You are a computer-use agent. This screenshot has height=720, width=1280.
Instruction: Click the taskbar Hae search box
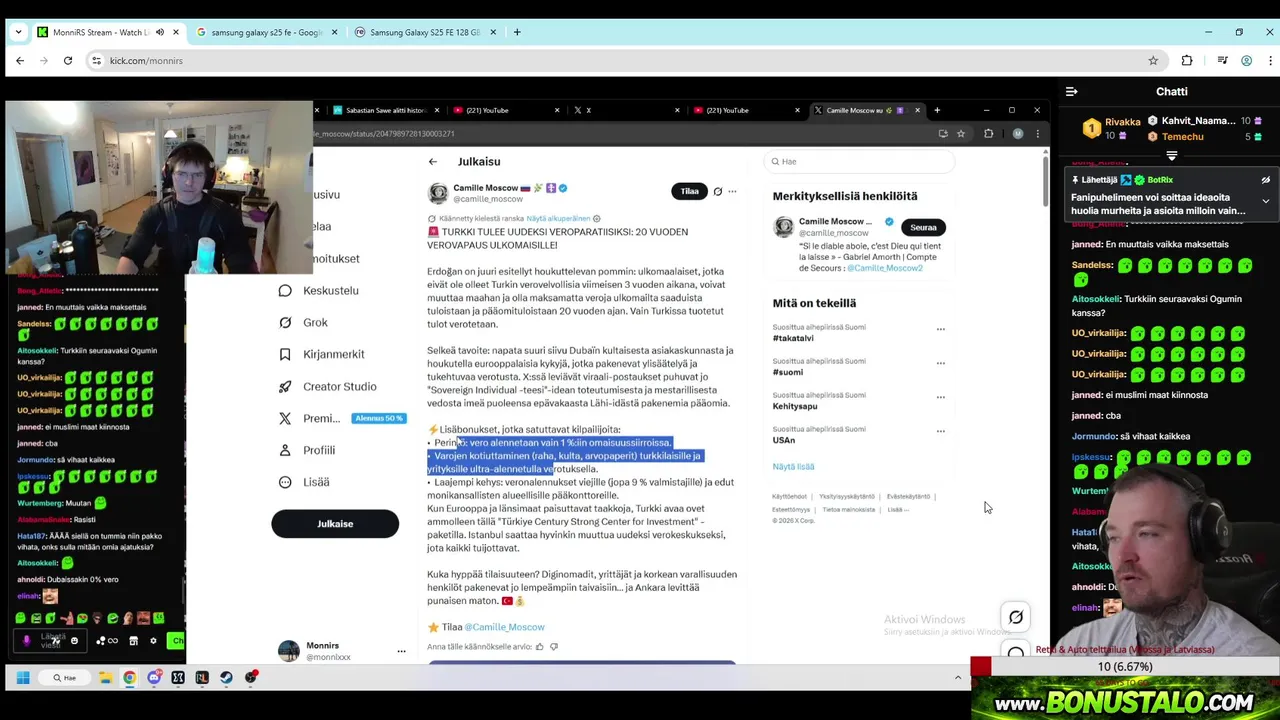pos(64,678)
